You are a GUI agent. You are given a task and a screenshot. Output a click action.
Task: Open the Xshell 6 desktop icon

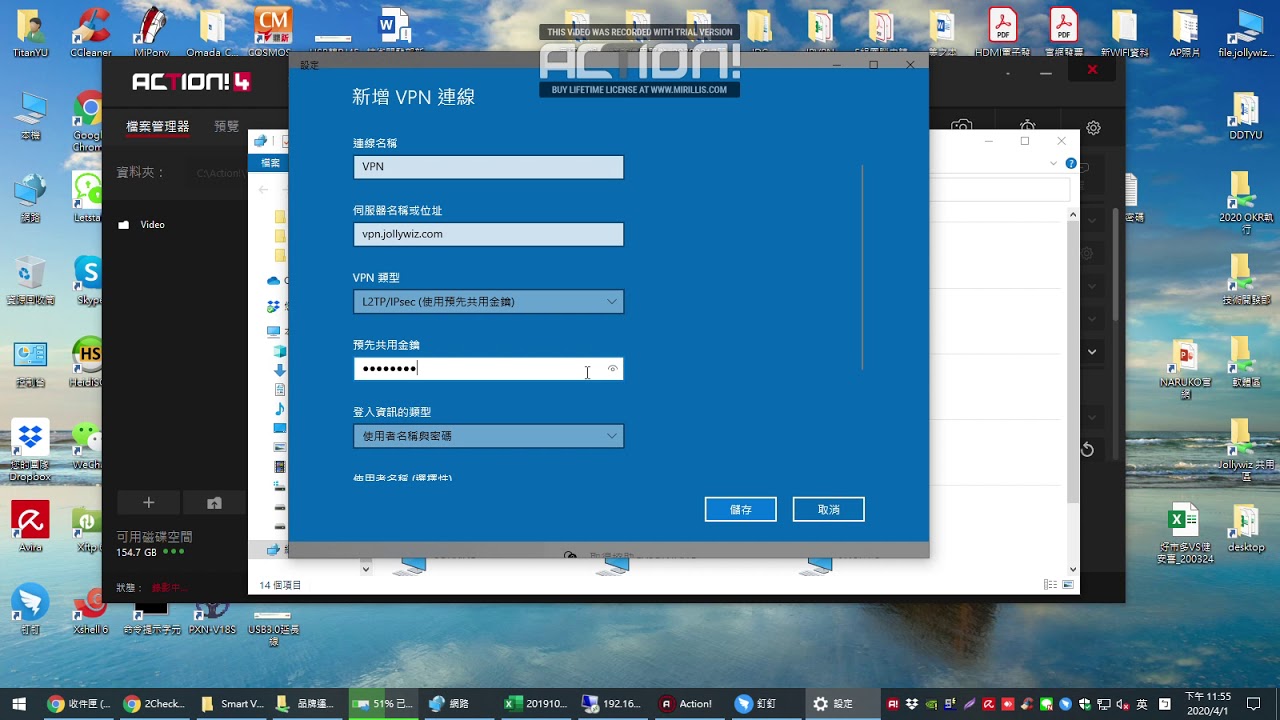click(90, 611)
